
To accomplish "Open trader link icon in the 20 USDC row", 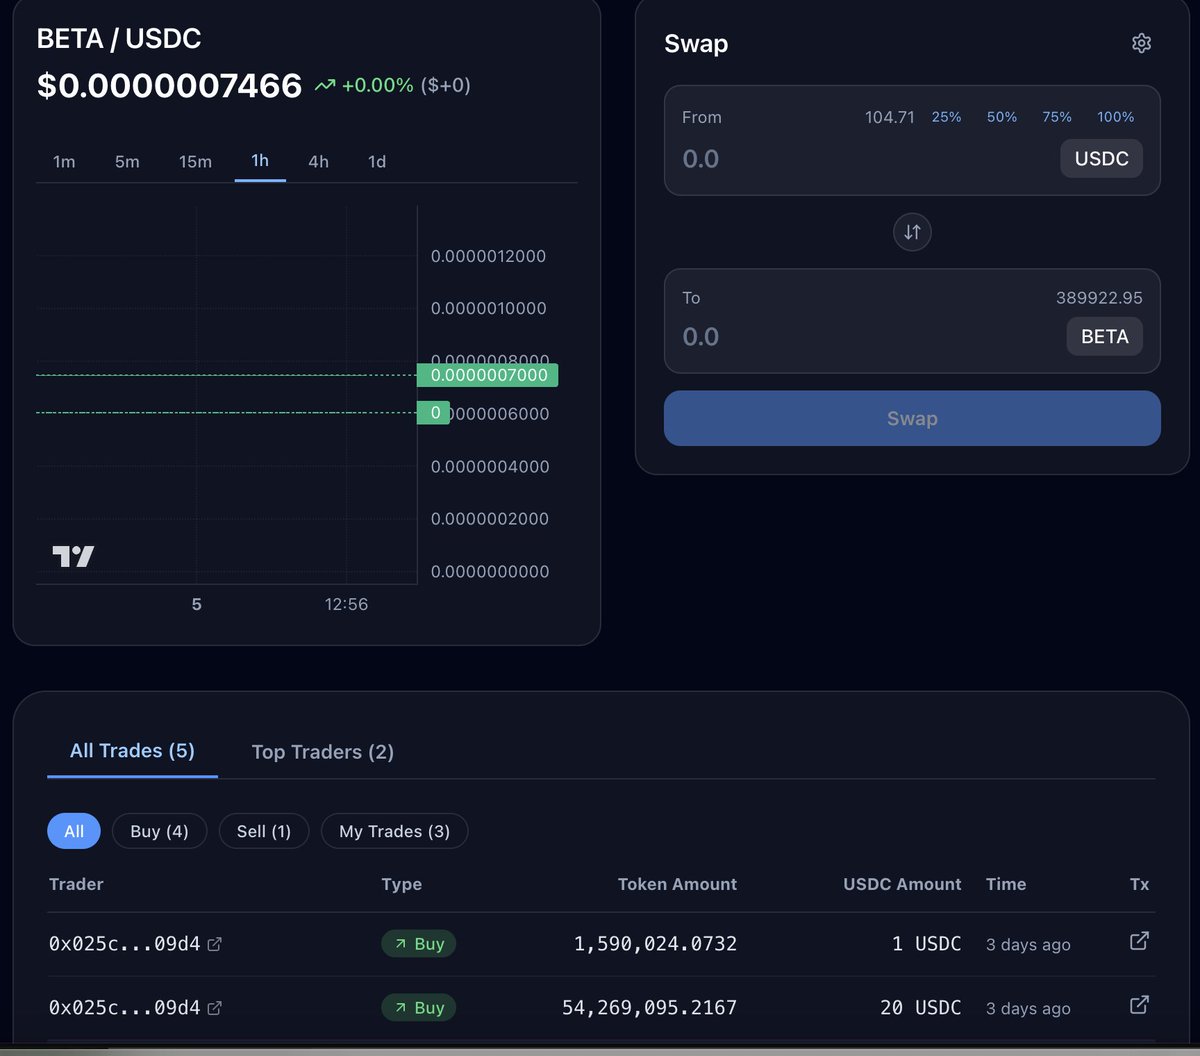I will point(214,1008).
